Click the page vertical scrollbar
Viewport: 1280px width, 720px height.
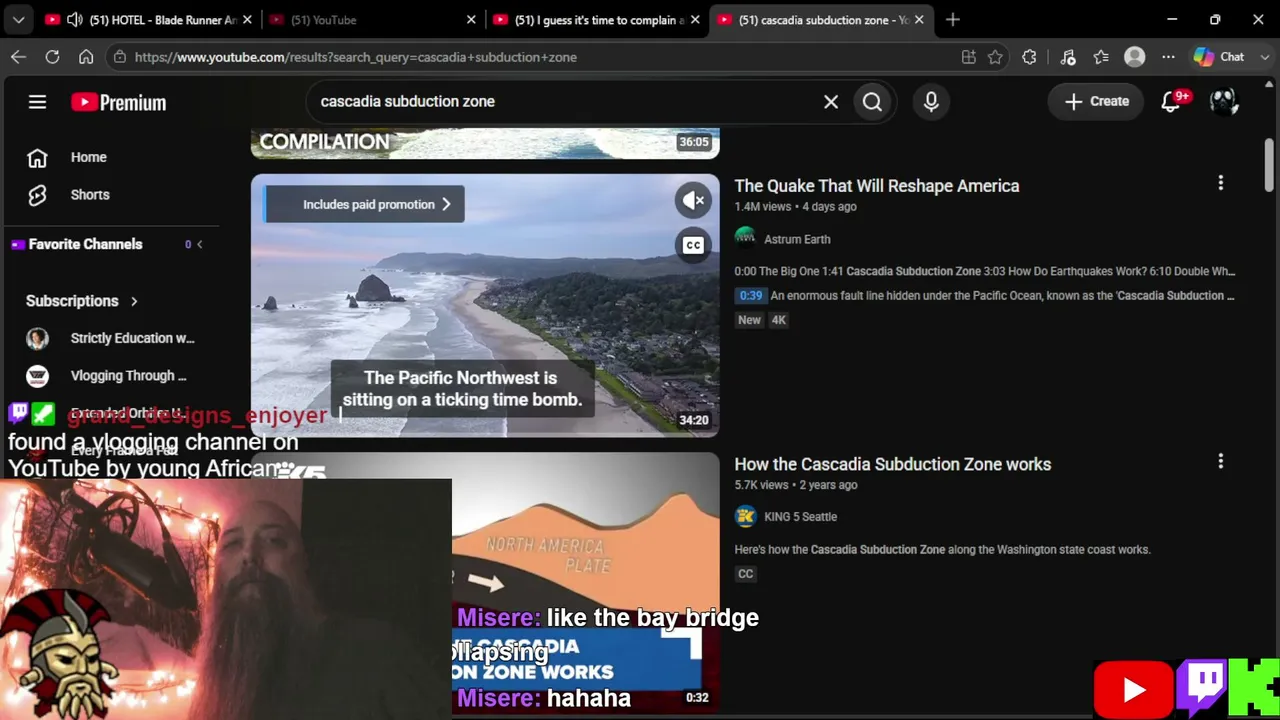click(x=1269, y=165)
